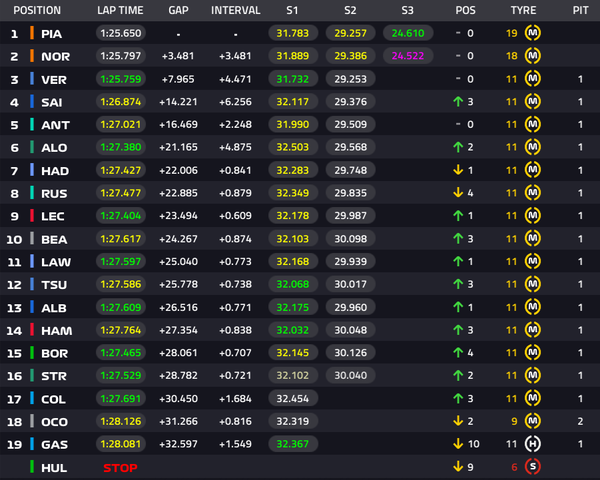Select driver name NOR
The width and height of the screenshot is (600, 480).
click(56, 57)
